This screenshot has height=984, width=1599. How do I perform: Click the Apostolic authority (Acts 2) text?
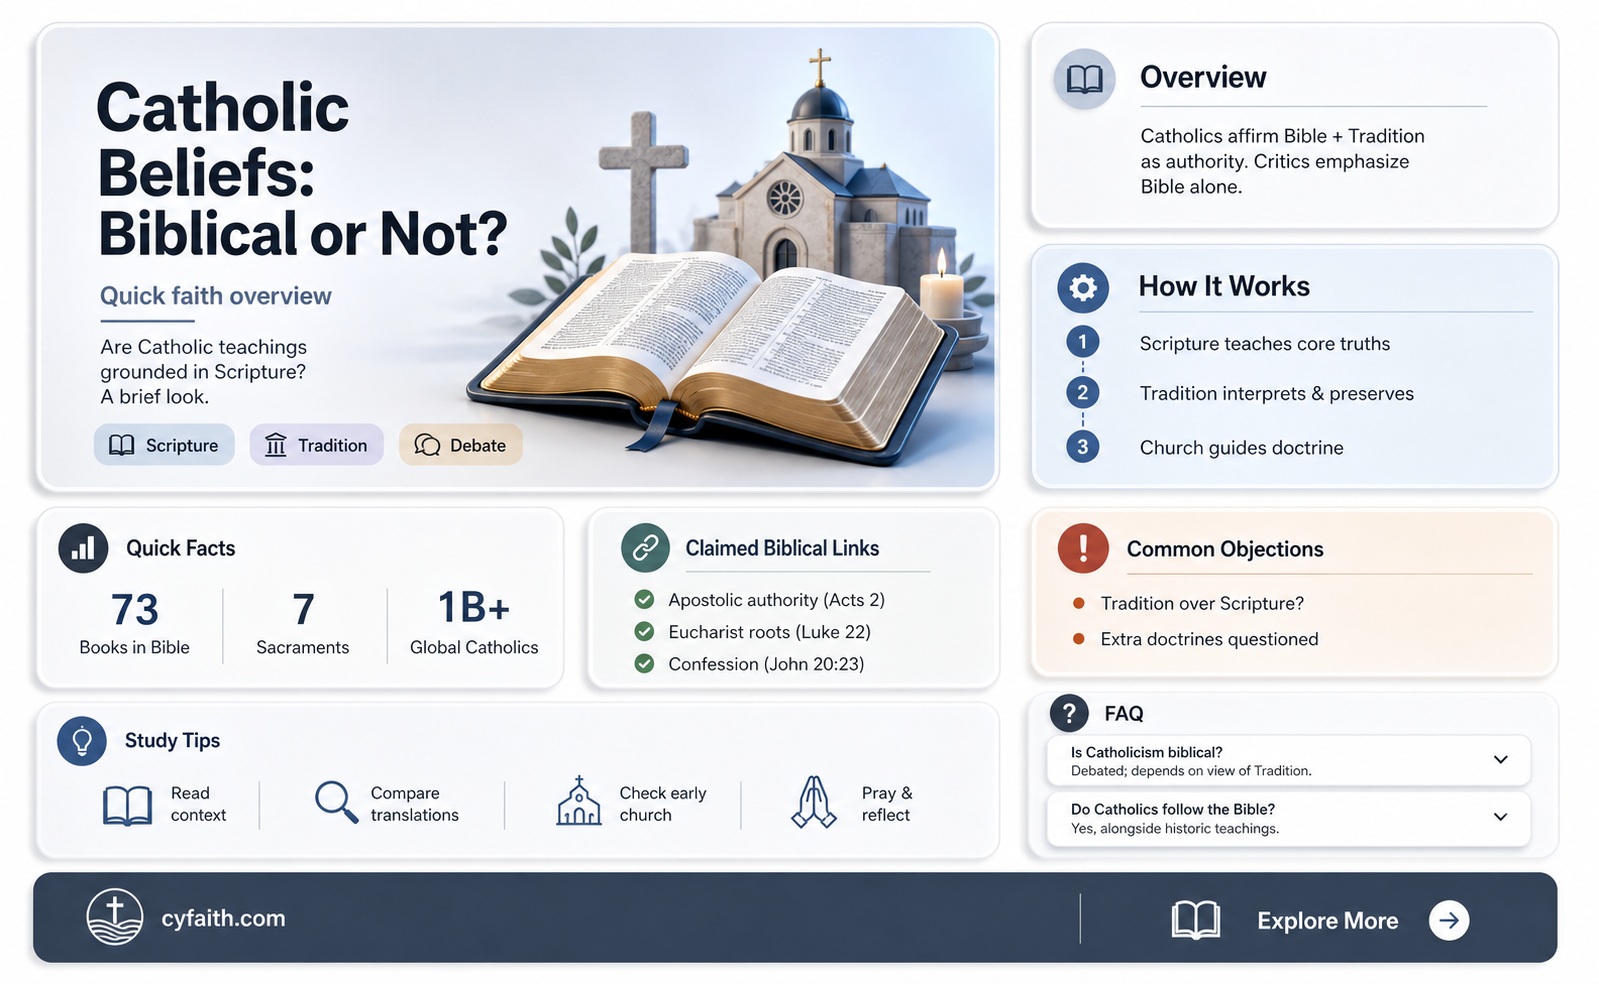(776, 600)
